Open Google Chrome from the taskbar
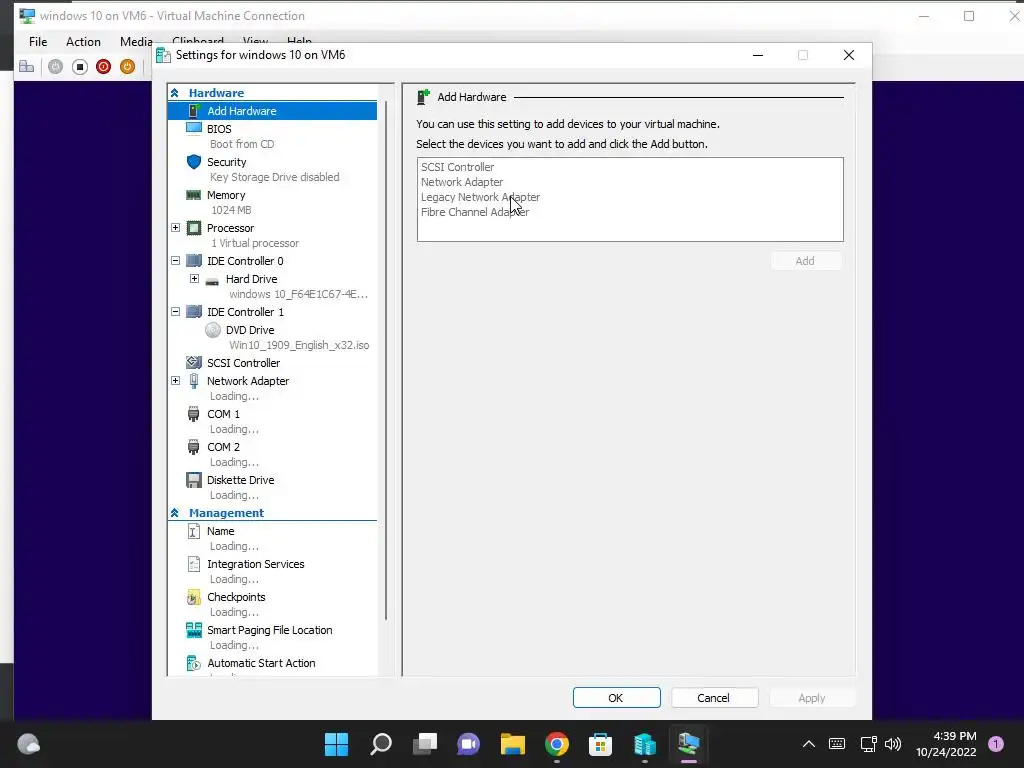Image resolution: width=1024 pixels, height=768 pixels. click(x=557, y=744)
